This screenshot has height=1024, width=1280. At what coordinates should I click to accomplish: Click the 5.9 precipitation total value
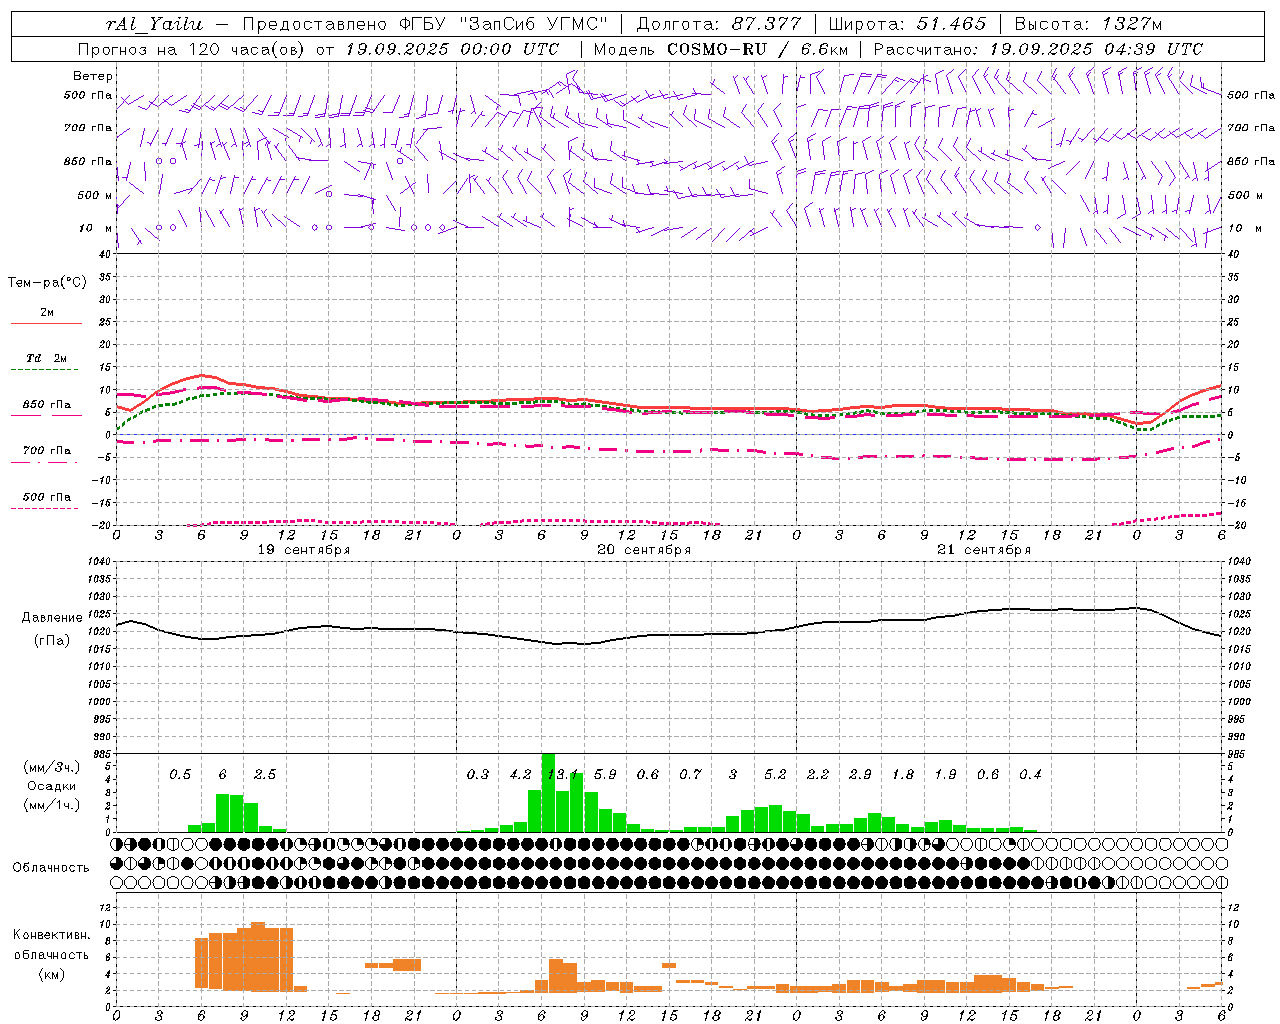pos(605,775)
